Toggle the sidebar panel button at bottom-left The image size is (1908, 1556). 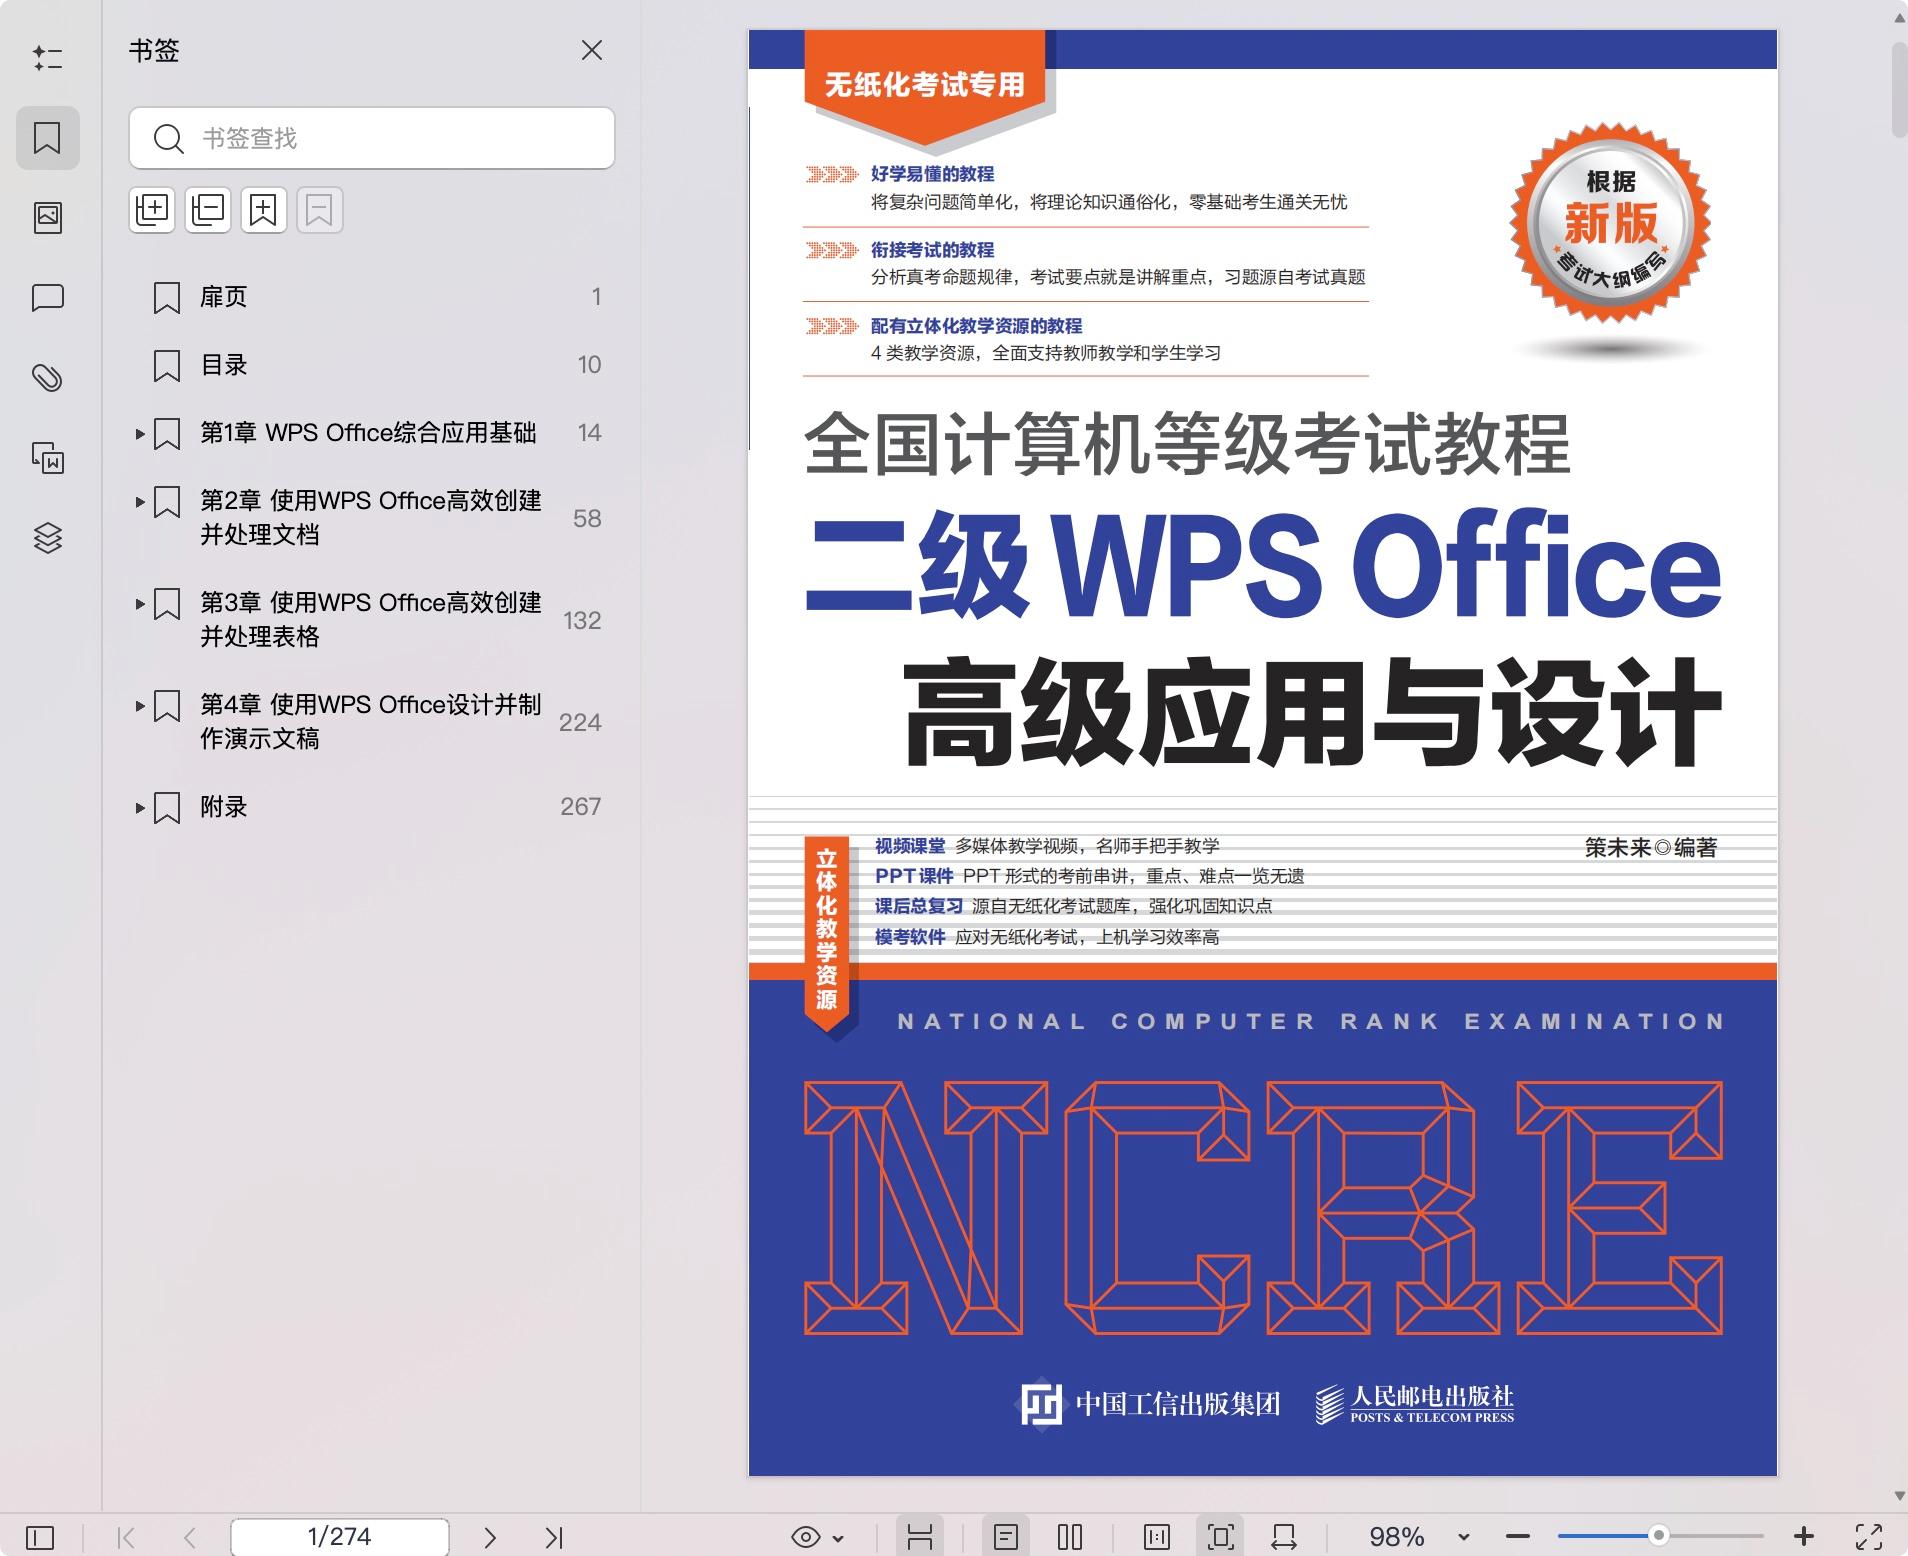(x=40, y=1537)
